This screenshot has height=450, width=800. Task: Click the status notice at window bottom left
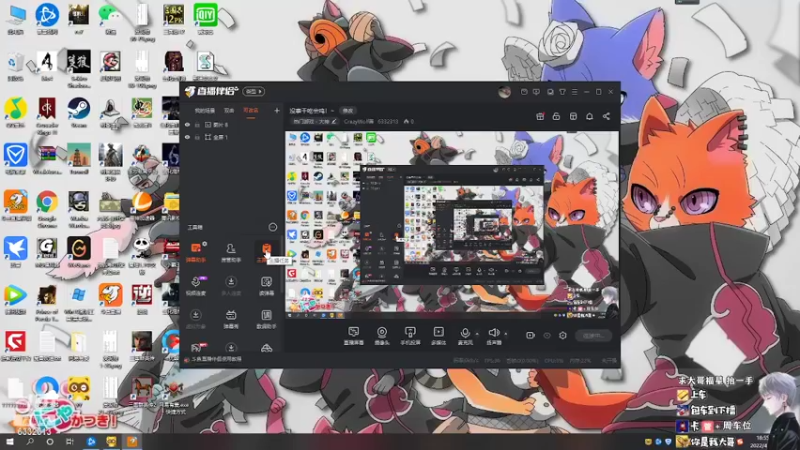coord(213,359)
